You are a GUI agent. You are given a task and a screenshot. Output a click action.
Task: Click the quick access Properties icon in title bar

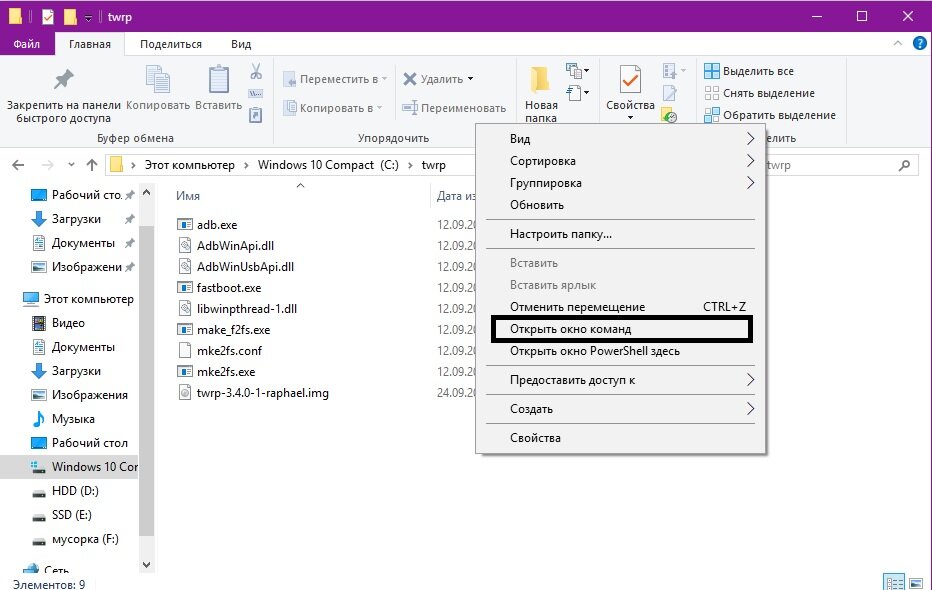pyautogui.click(x=48, y=17)
